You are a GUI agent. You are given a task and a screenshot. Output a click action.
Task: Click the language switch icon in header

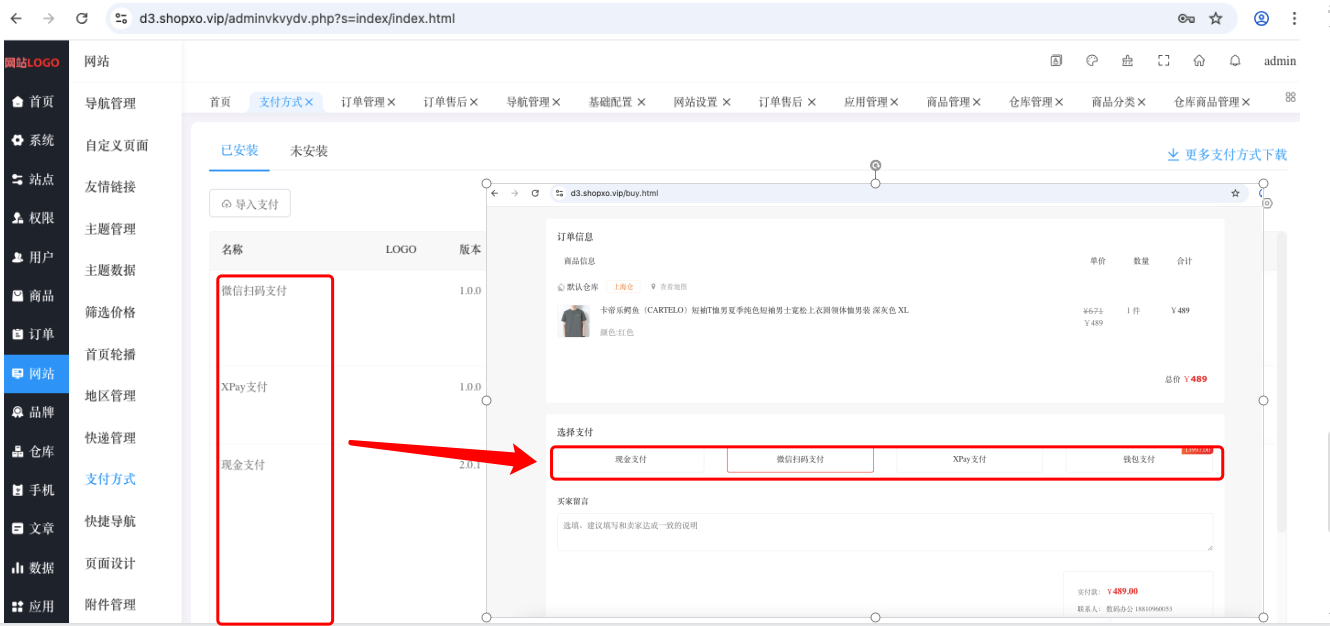(1056, 60)
